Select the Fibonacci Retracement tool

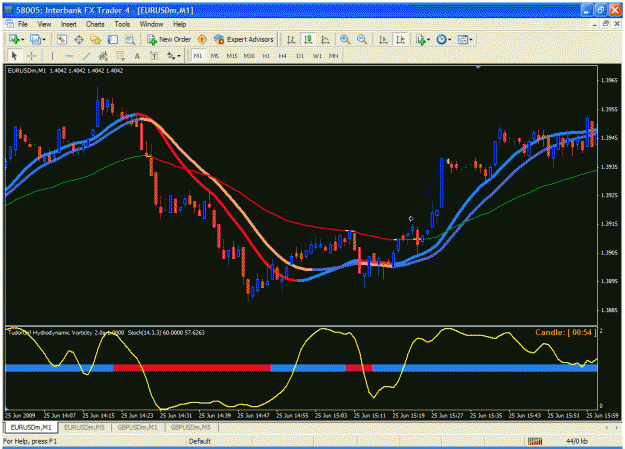point(120,56)
